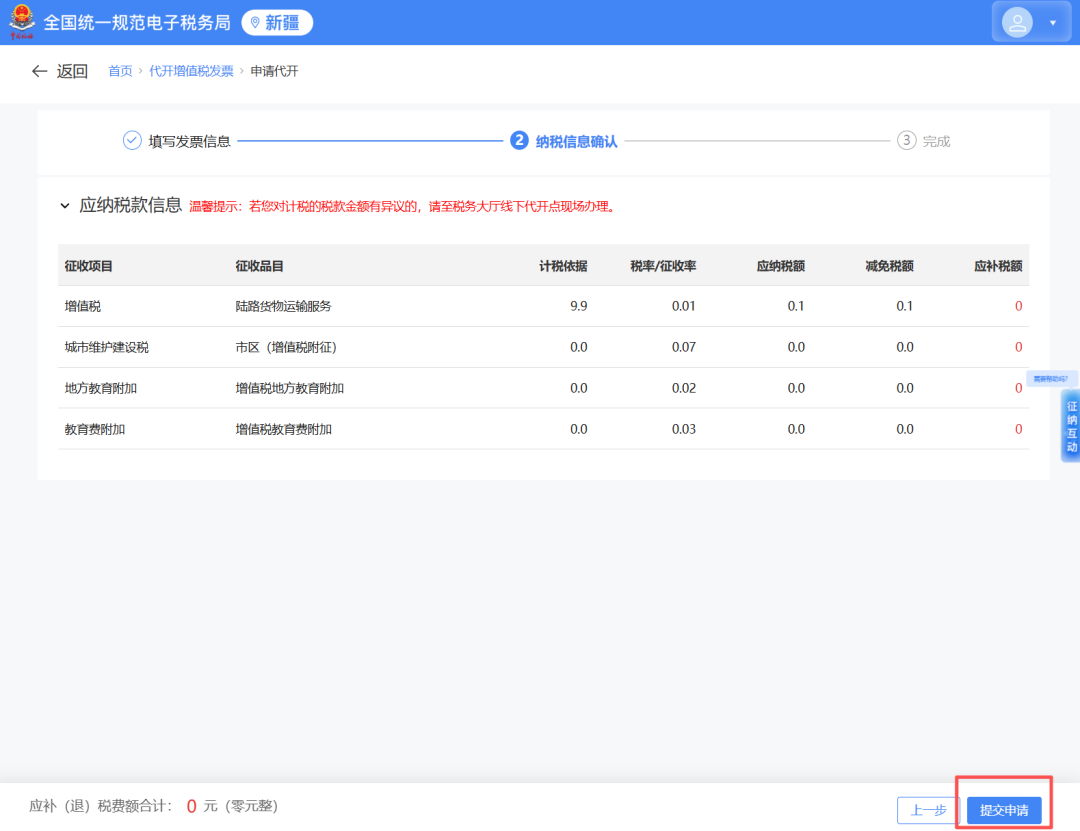Click the 征收项目 column header
Image resolution: width=1080 pixels, height=831 pixels.
coord(88,266)
